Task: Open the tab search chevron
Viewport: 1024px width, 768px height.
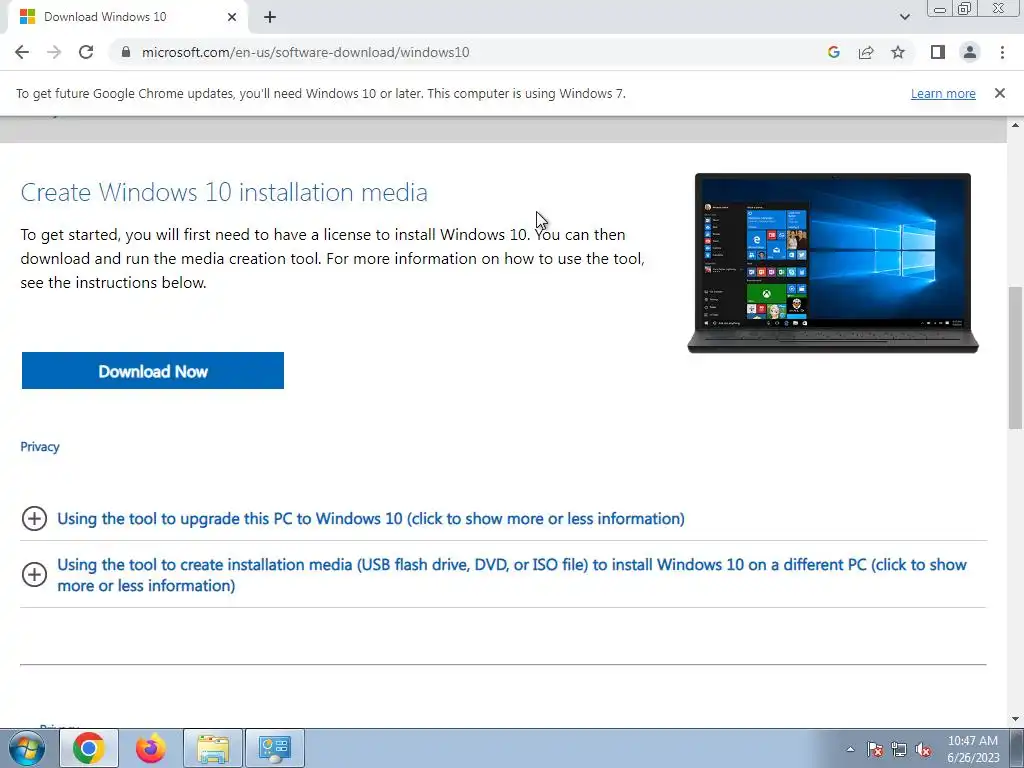Action: pos(904,17)
